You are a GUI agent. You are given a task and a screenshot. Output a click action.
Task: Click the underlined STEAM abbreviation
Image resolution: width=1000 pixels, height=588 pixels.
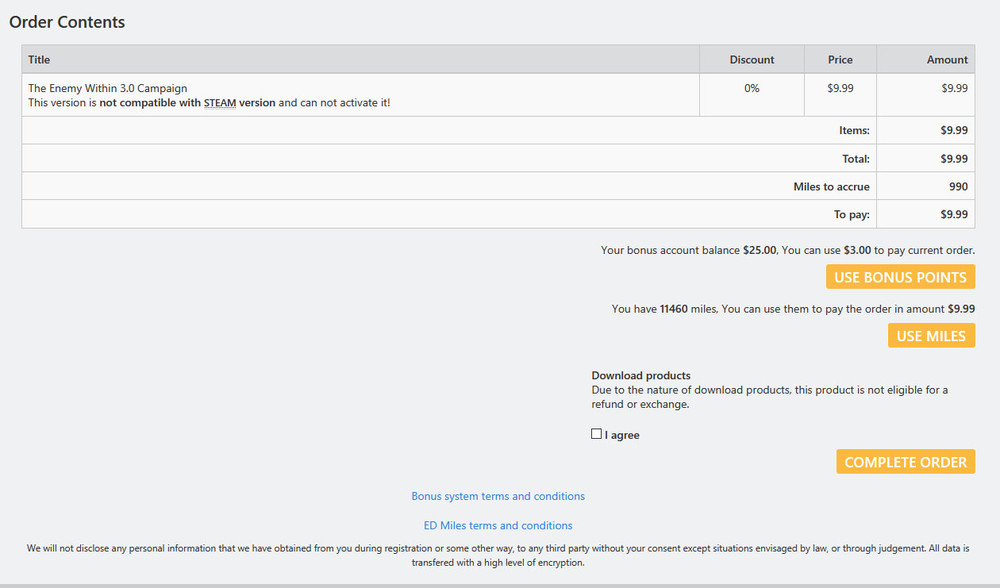220,102
